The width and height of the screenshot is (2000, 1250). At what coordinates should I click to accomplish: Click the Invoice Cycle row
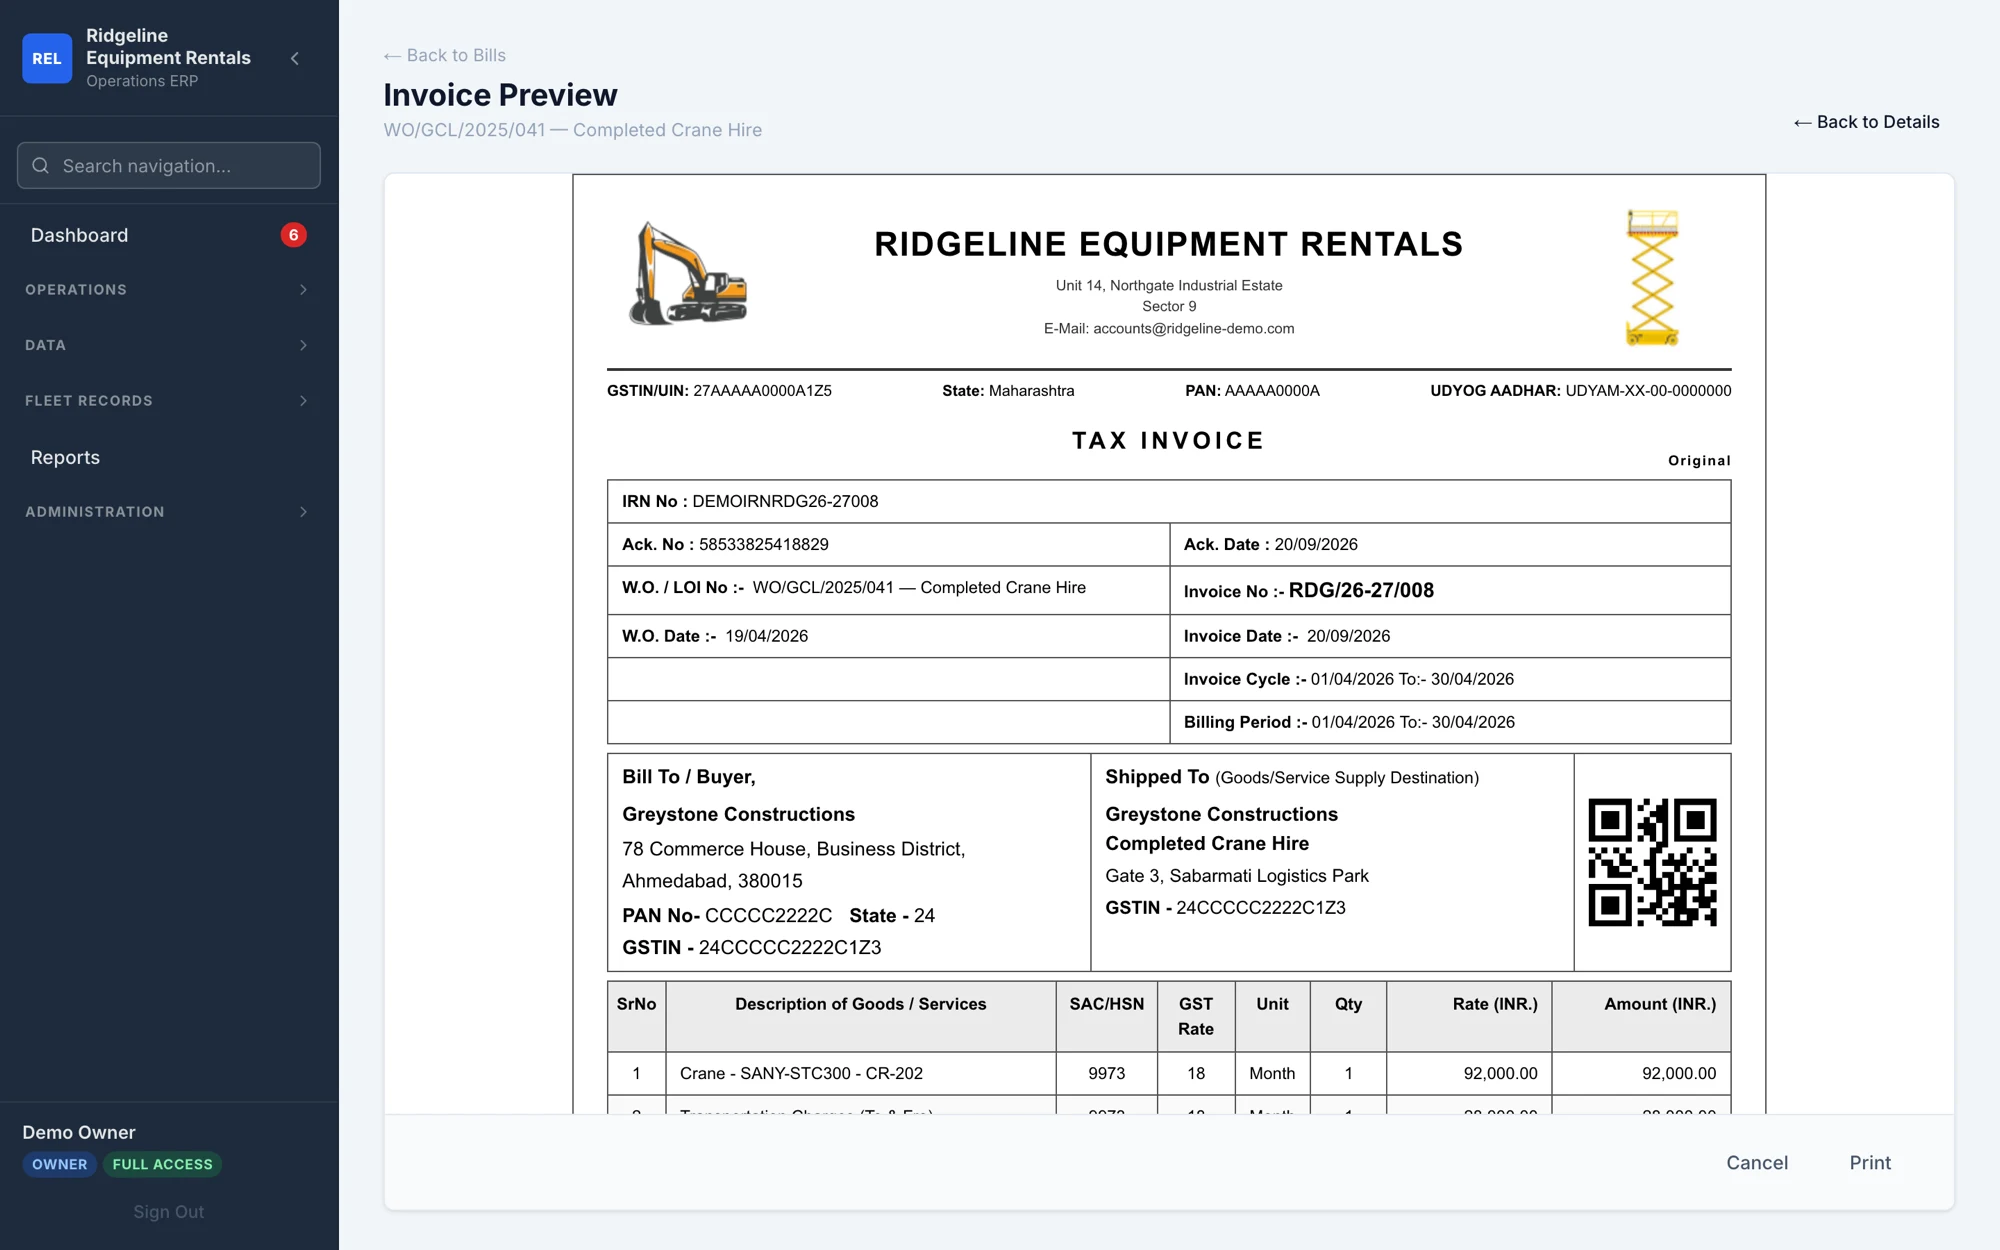tap(1450, 679)
